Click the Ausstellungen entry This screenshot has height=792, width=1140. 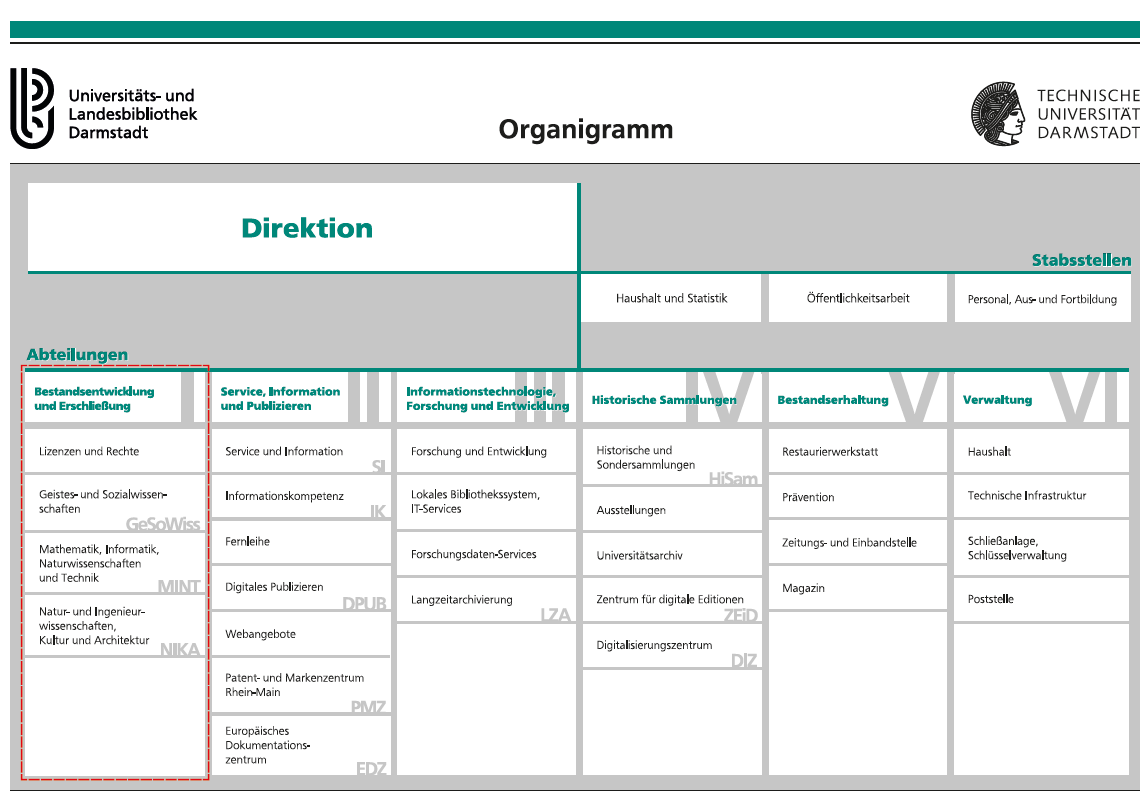click(x=672, y=510)
